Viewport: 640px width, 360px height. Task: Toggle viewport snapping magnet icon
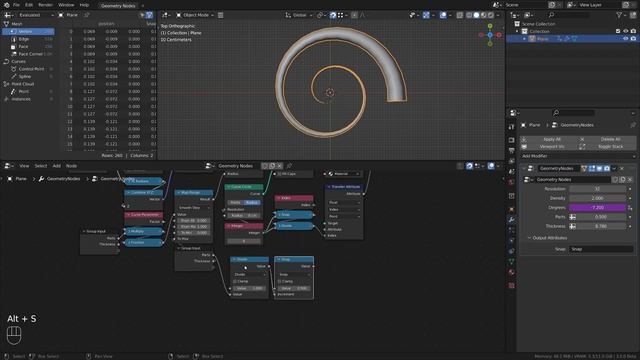[333, 15]
